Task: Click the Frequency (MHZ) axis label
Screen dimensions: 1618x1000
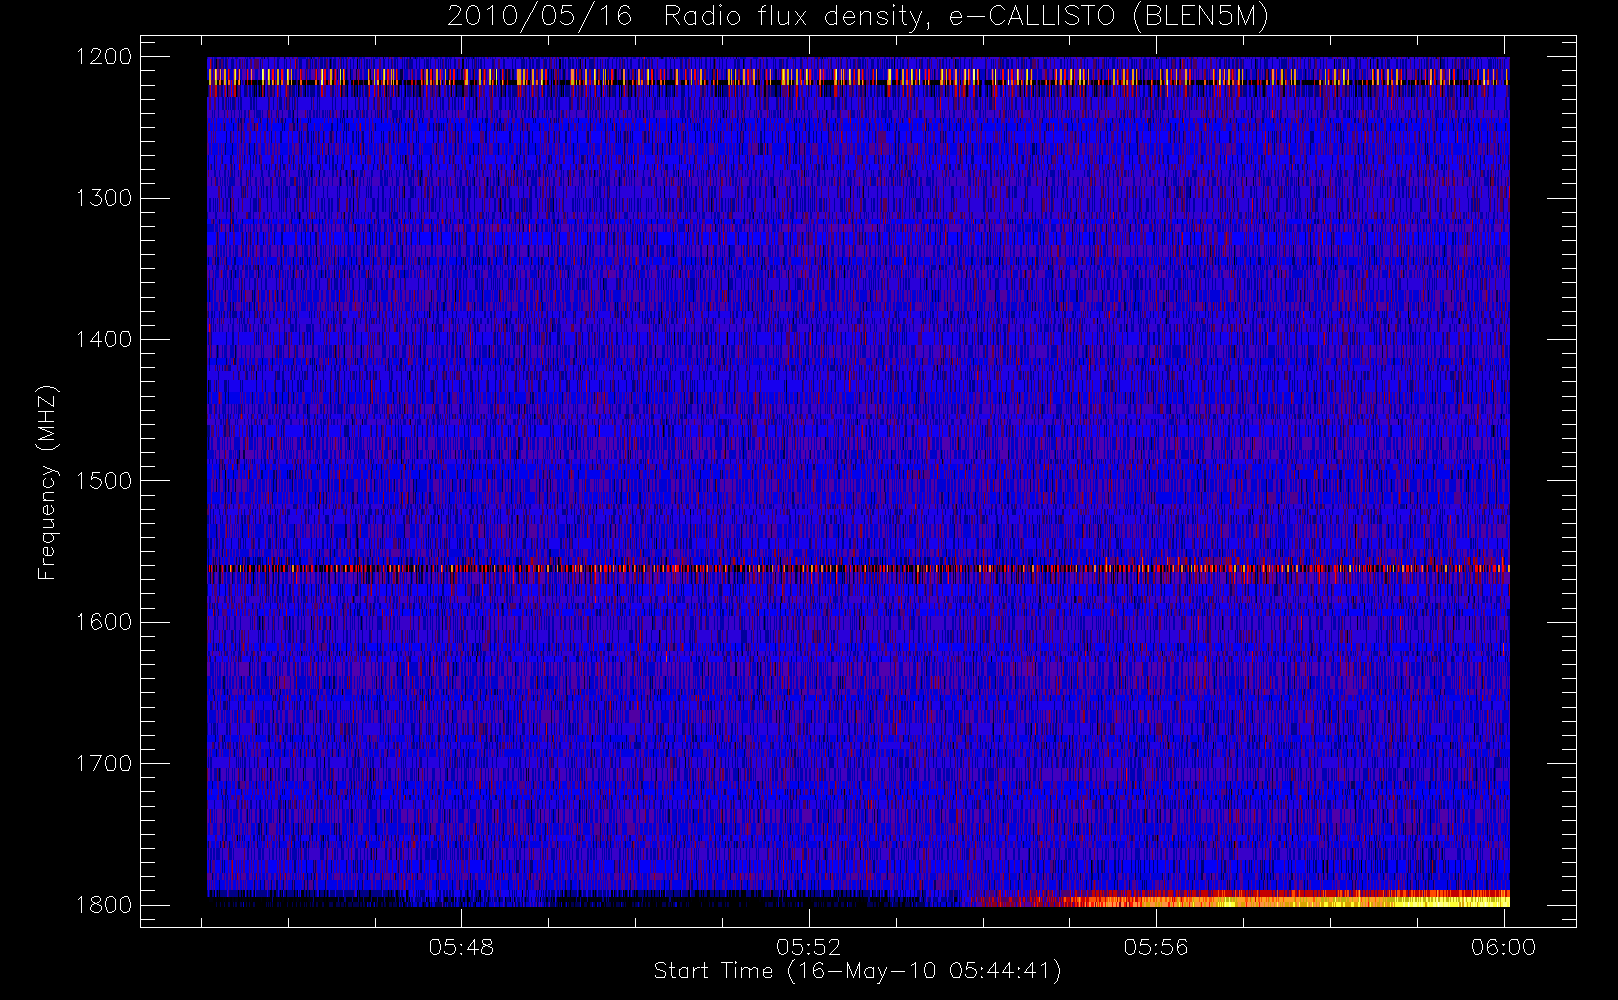Action: 47,482
